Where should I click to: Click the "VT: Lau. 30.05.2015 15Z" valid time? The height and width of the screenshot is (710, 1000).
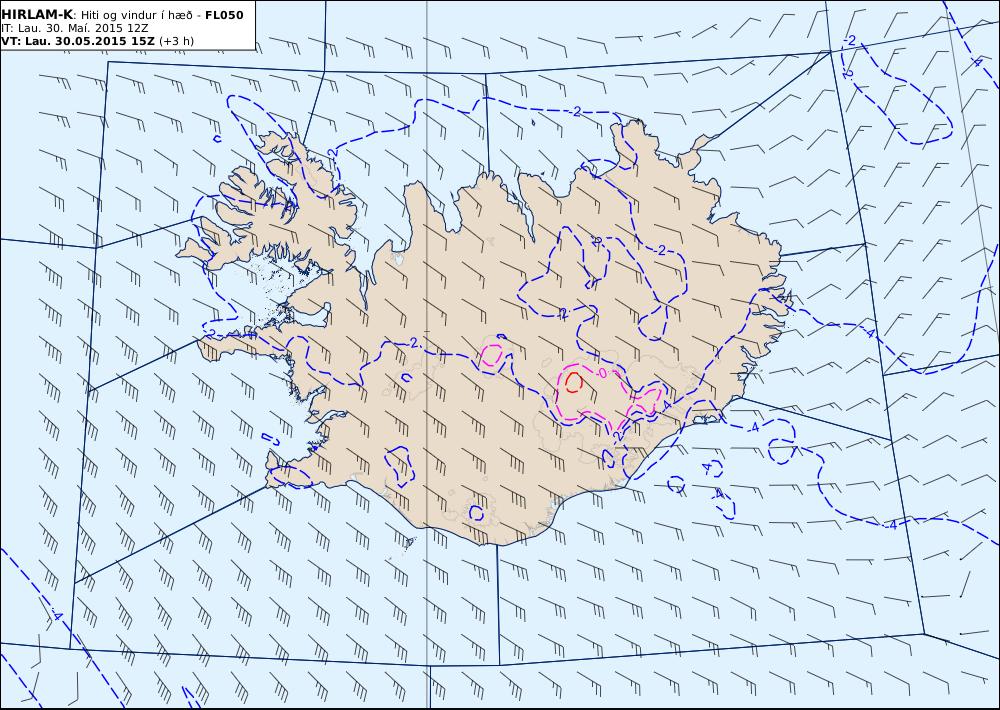point(78,41)
